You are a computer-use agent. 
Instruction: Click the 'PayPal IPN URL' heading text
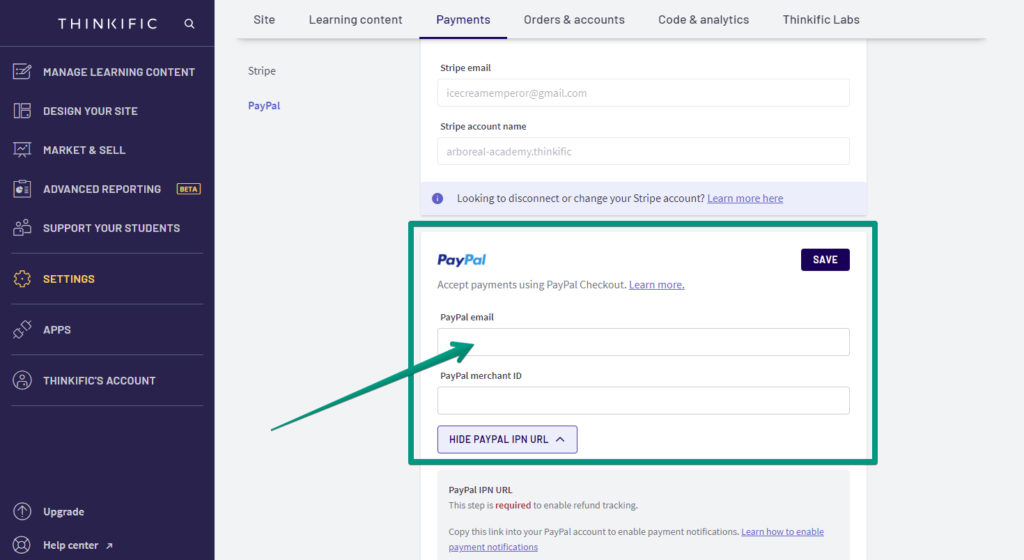point(480,490)
